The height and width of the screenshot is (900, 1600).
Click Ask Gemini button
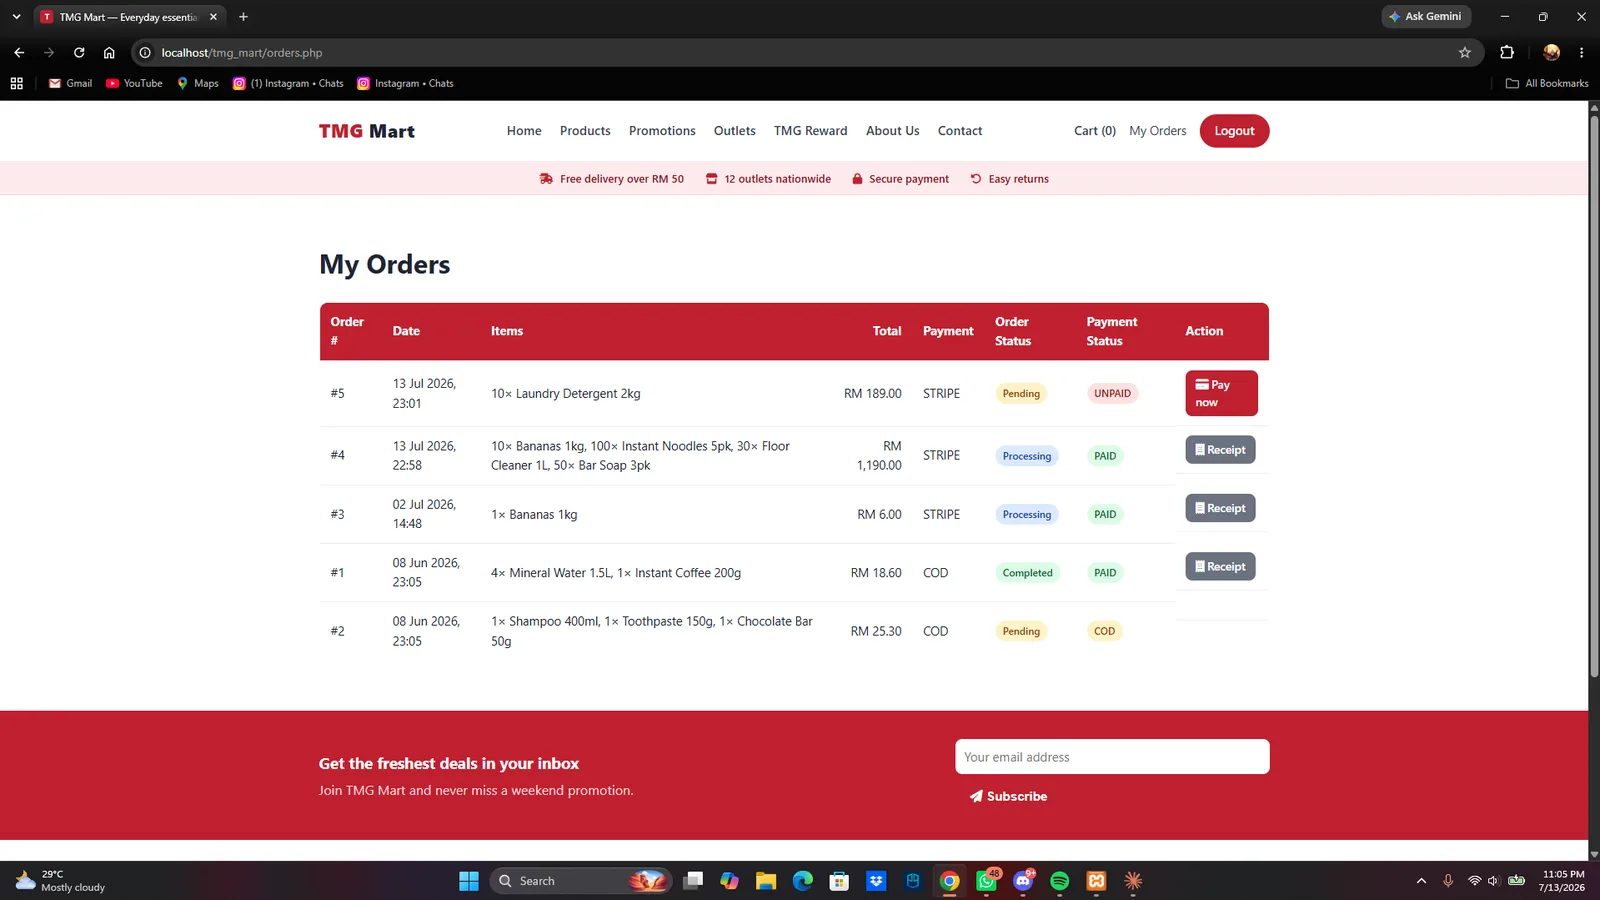[1426, 17]
